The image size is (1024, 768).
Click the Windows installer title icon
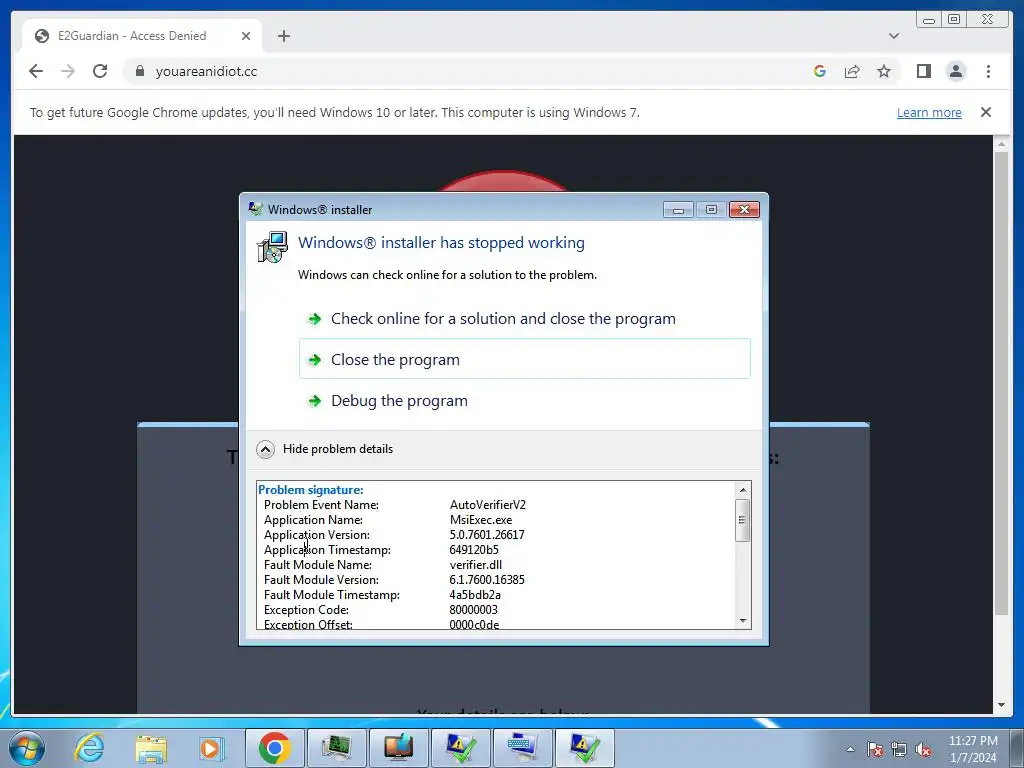[255, 209]
